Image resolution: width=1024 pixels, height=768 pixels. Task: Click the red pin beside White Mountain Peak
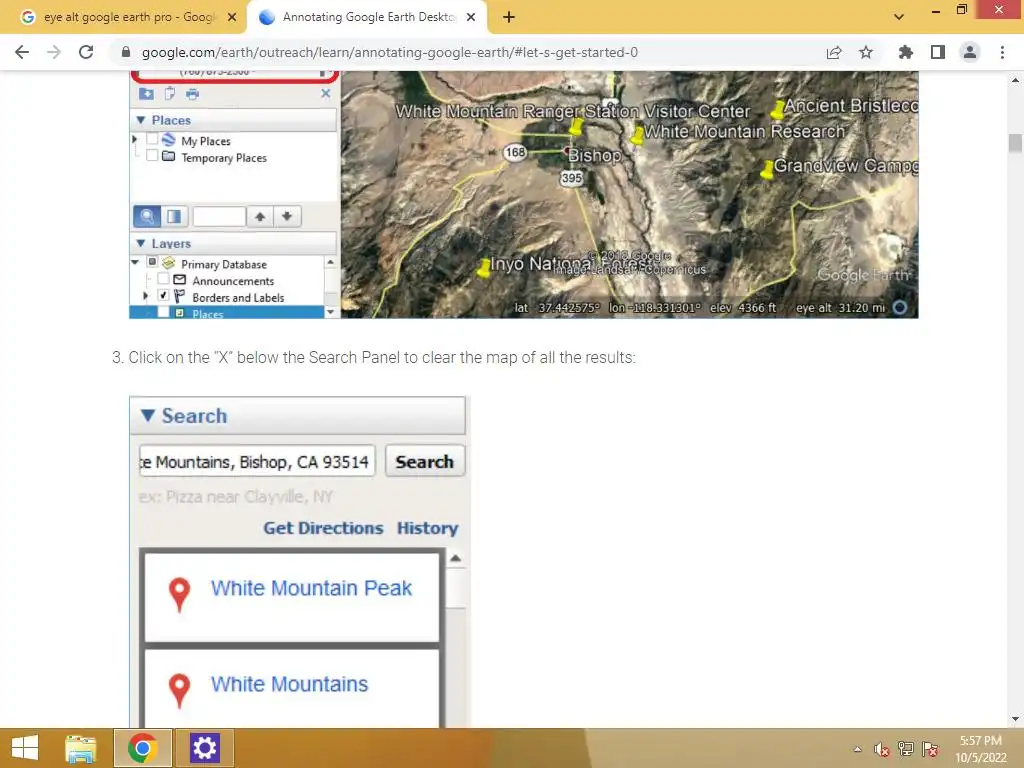pos(180,594)
